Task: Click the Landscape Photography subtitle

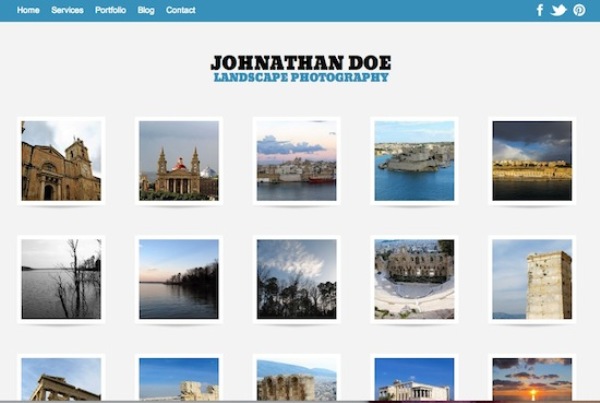Action: 300,77
